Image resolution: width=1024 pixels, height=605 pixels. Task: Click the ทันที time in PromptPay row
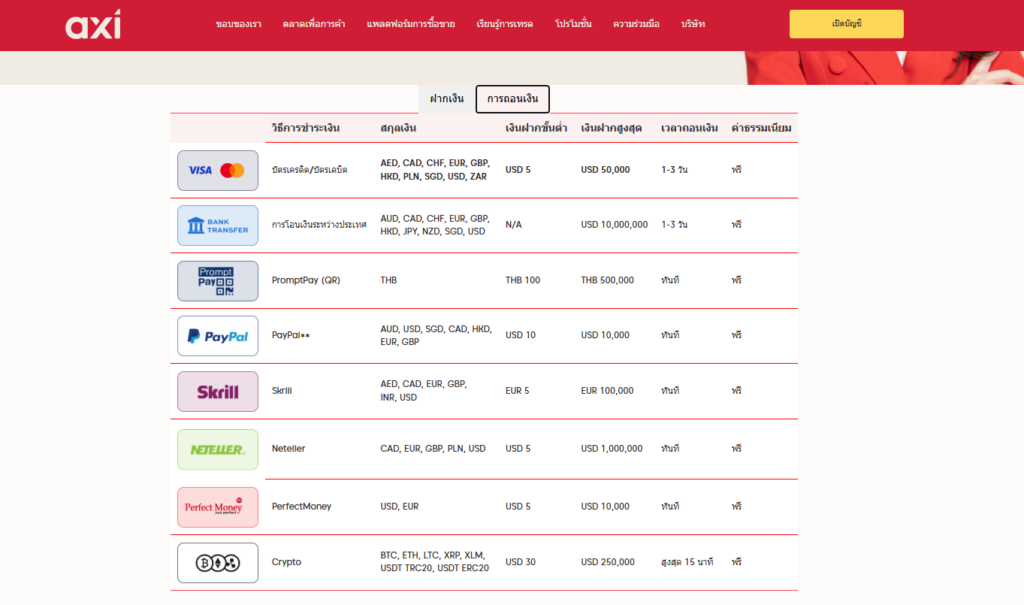[670, 280]
